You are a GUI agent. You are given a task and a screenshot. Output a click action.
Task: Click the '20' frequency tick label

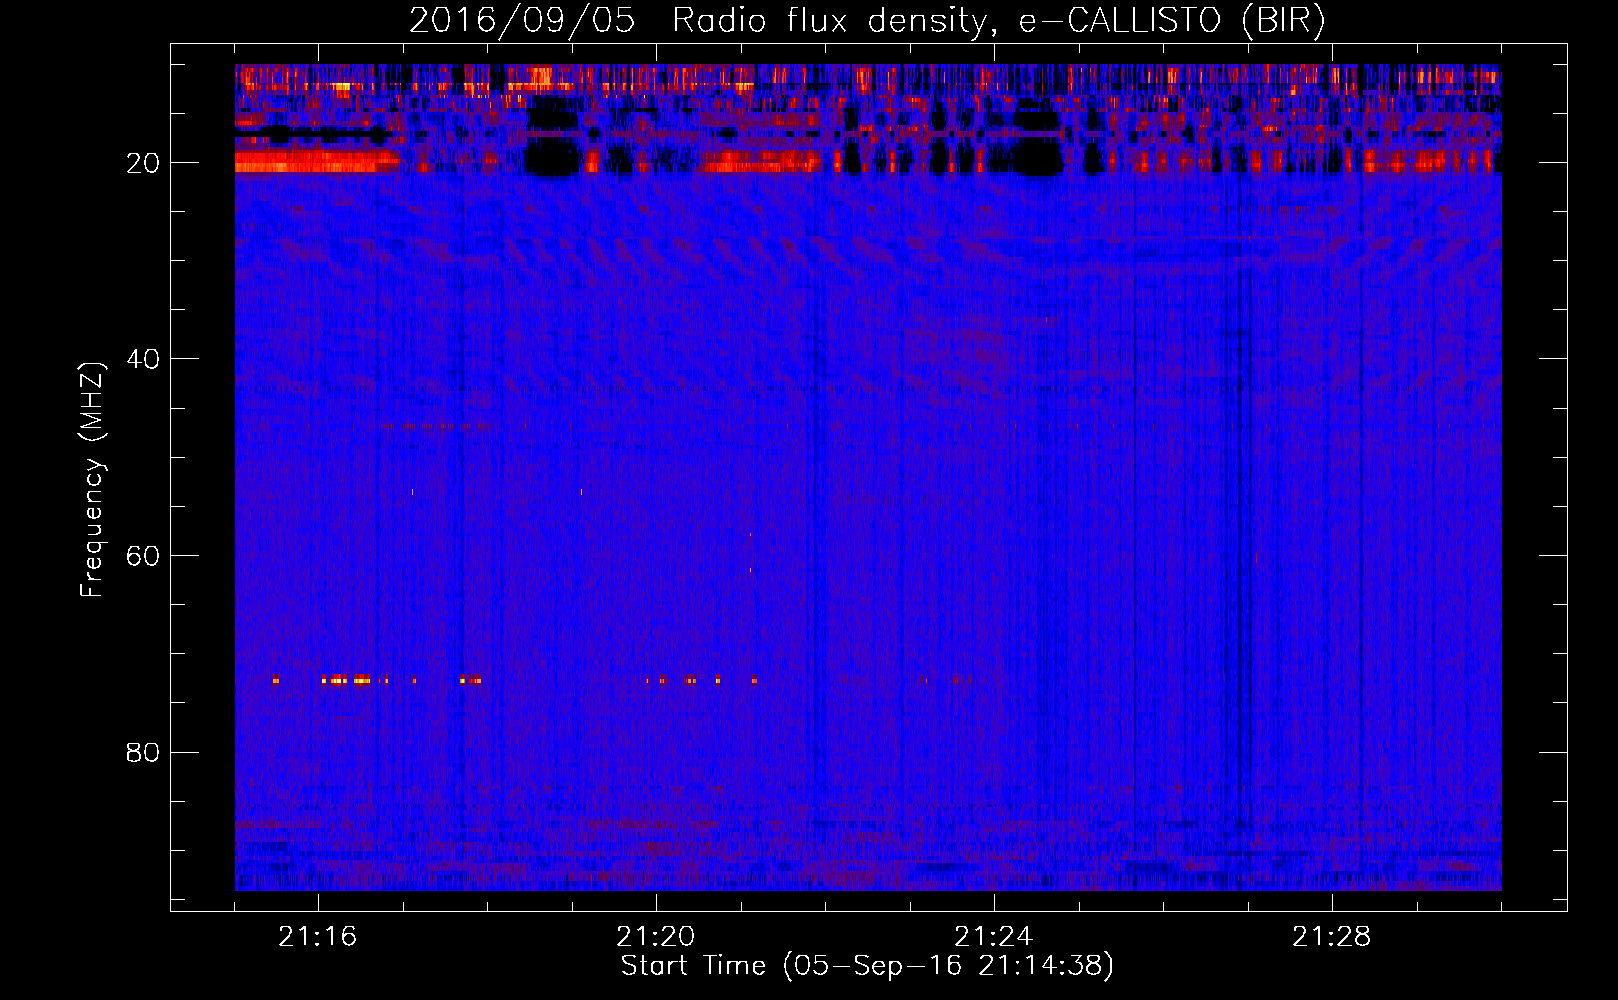click(x=143, y=162)
